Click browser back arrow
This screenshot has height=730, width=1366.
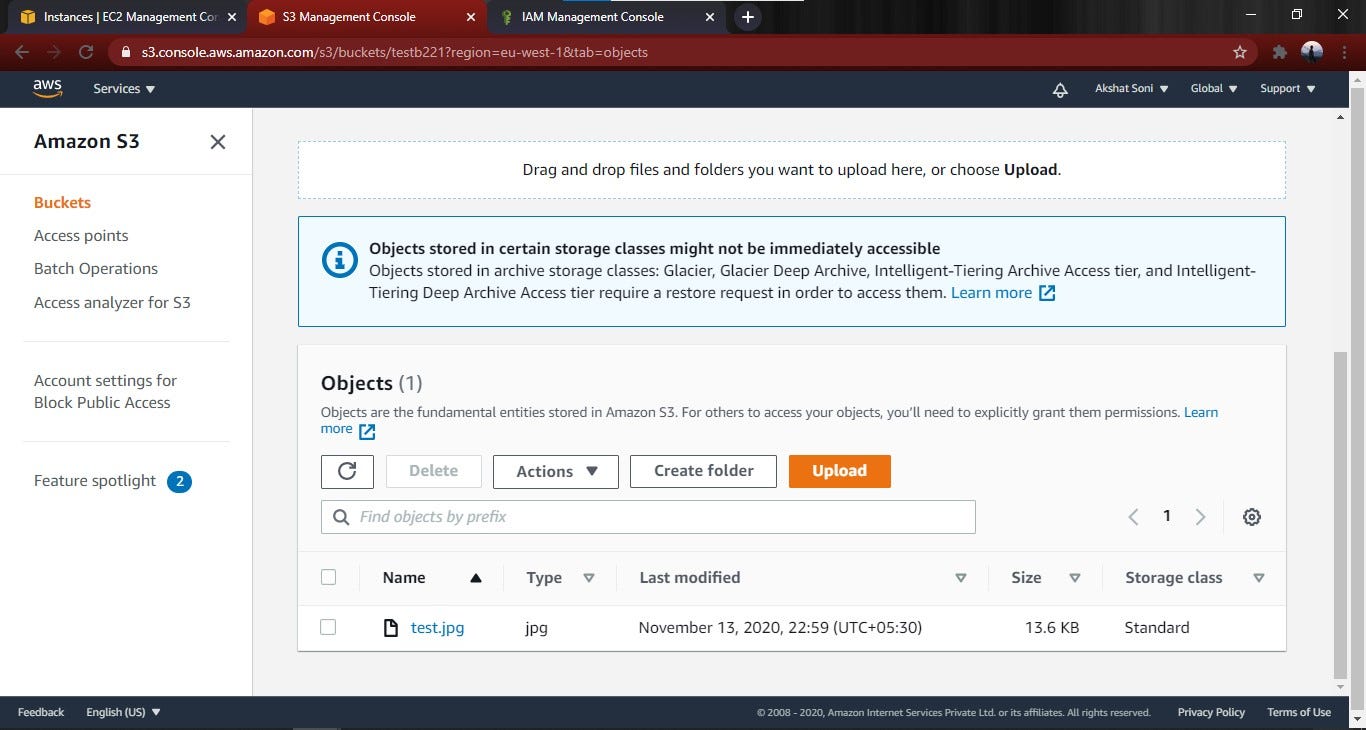22,52
